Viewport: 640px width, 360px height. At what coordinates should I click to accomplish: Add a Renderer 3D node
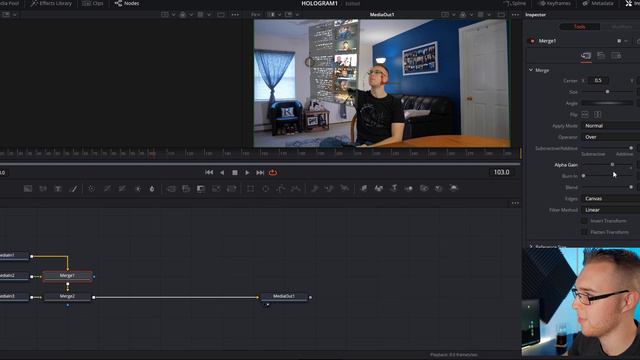(x=453, y=189)
